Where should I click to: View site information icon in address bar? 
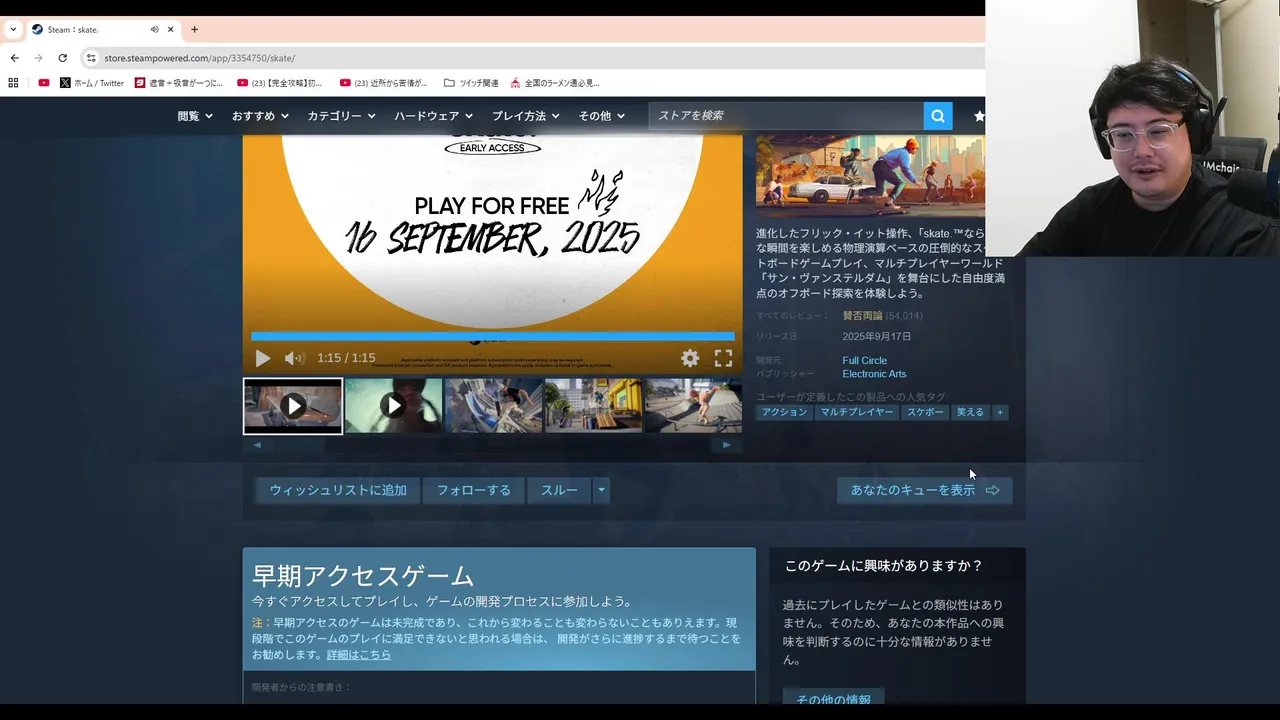pyautogui.click(x=91, y=58)
